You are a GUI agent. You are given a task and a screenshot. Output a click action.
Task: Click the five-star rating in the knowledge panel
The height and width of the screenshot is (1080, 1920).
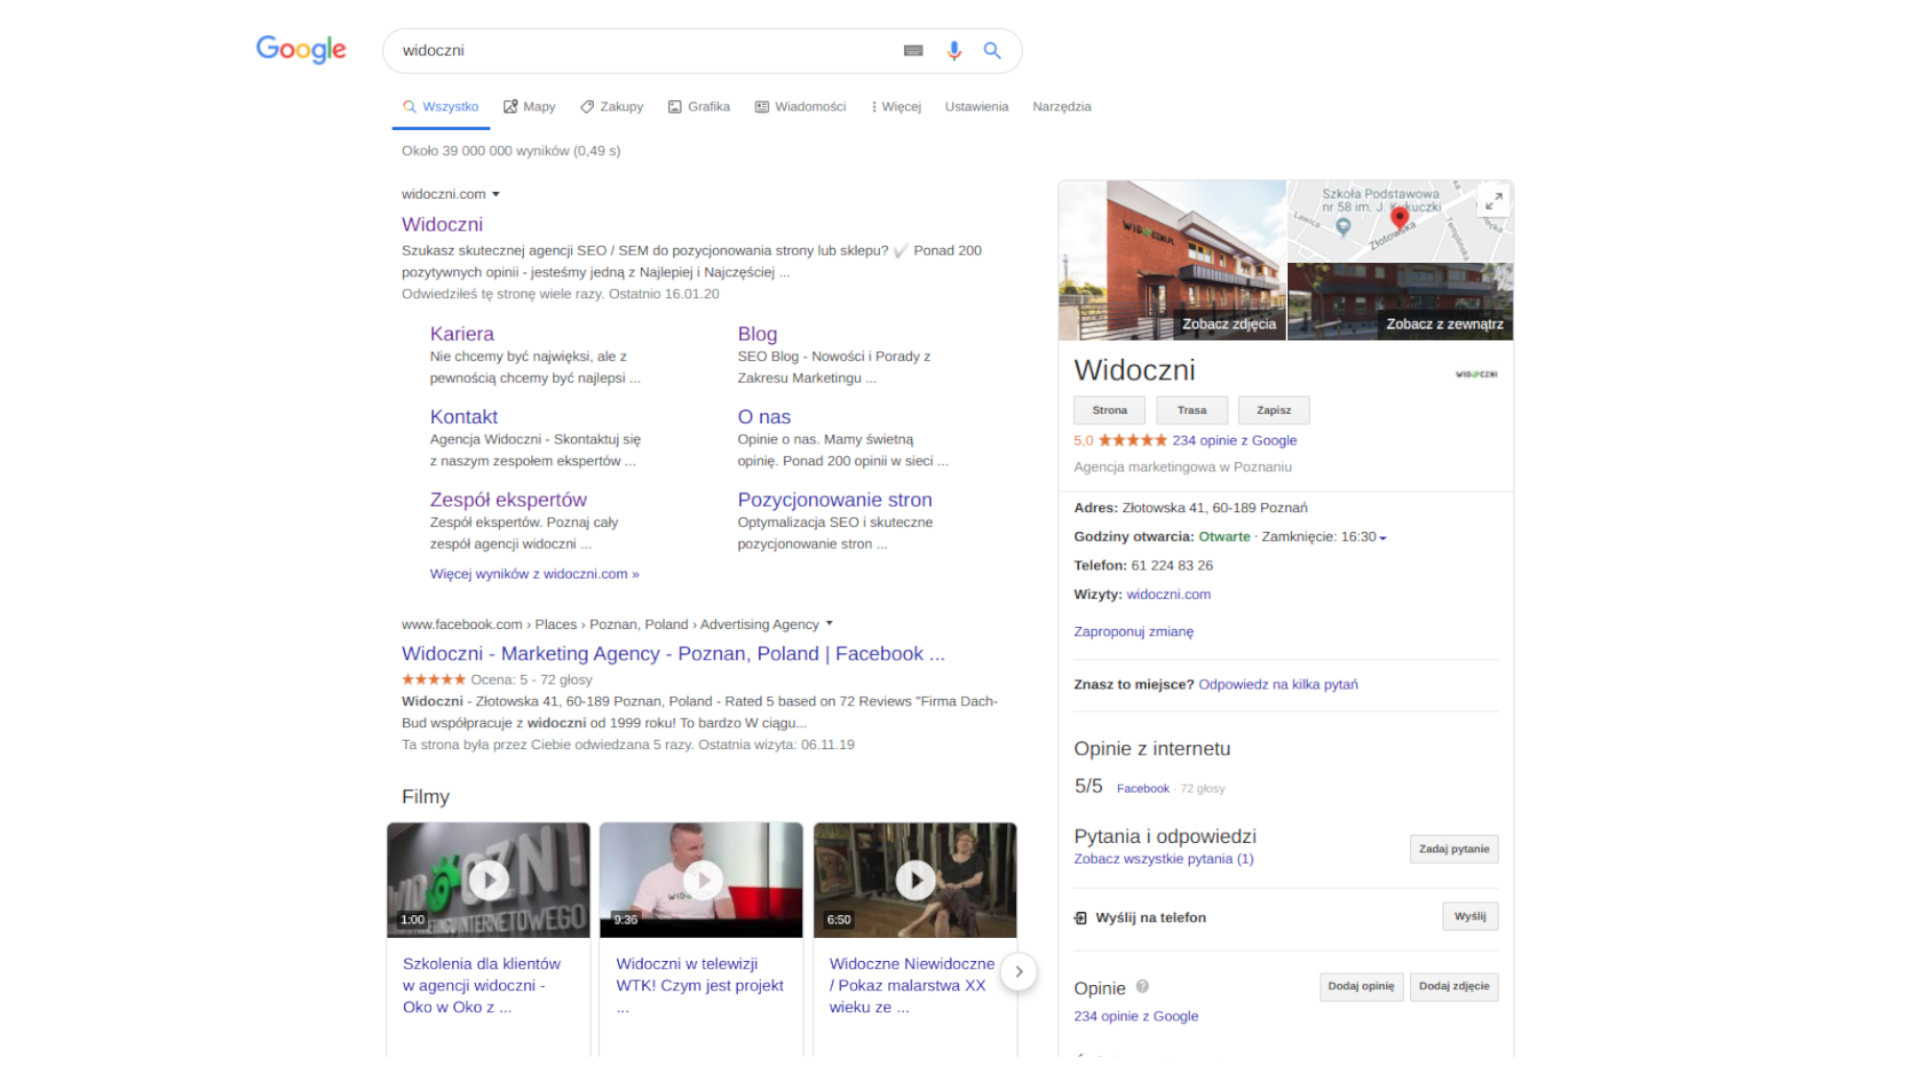pyautogui.click(x=1132, y=440)
